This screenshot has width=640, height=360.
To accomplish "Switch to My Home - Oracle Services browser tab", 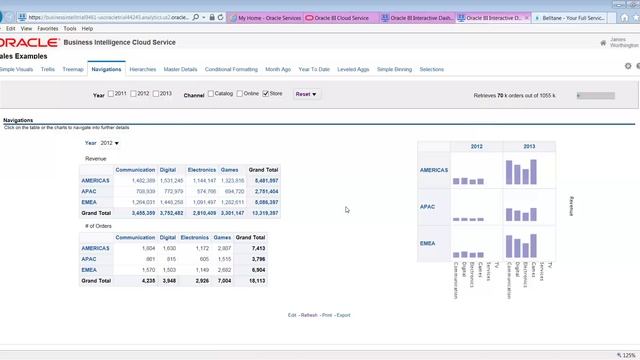I will point(265,18).
